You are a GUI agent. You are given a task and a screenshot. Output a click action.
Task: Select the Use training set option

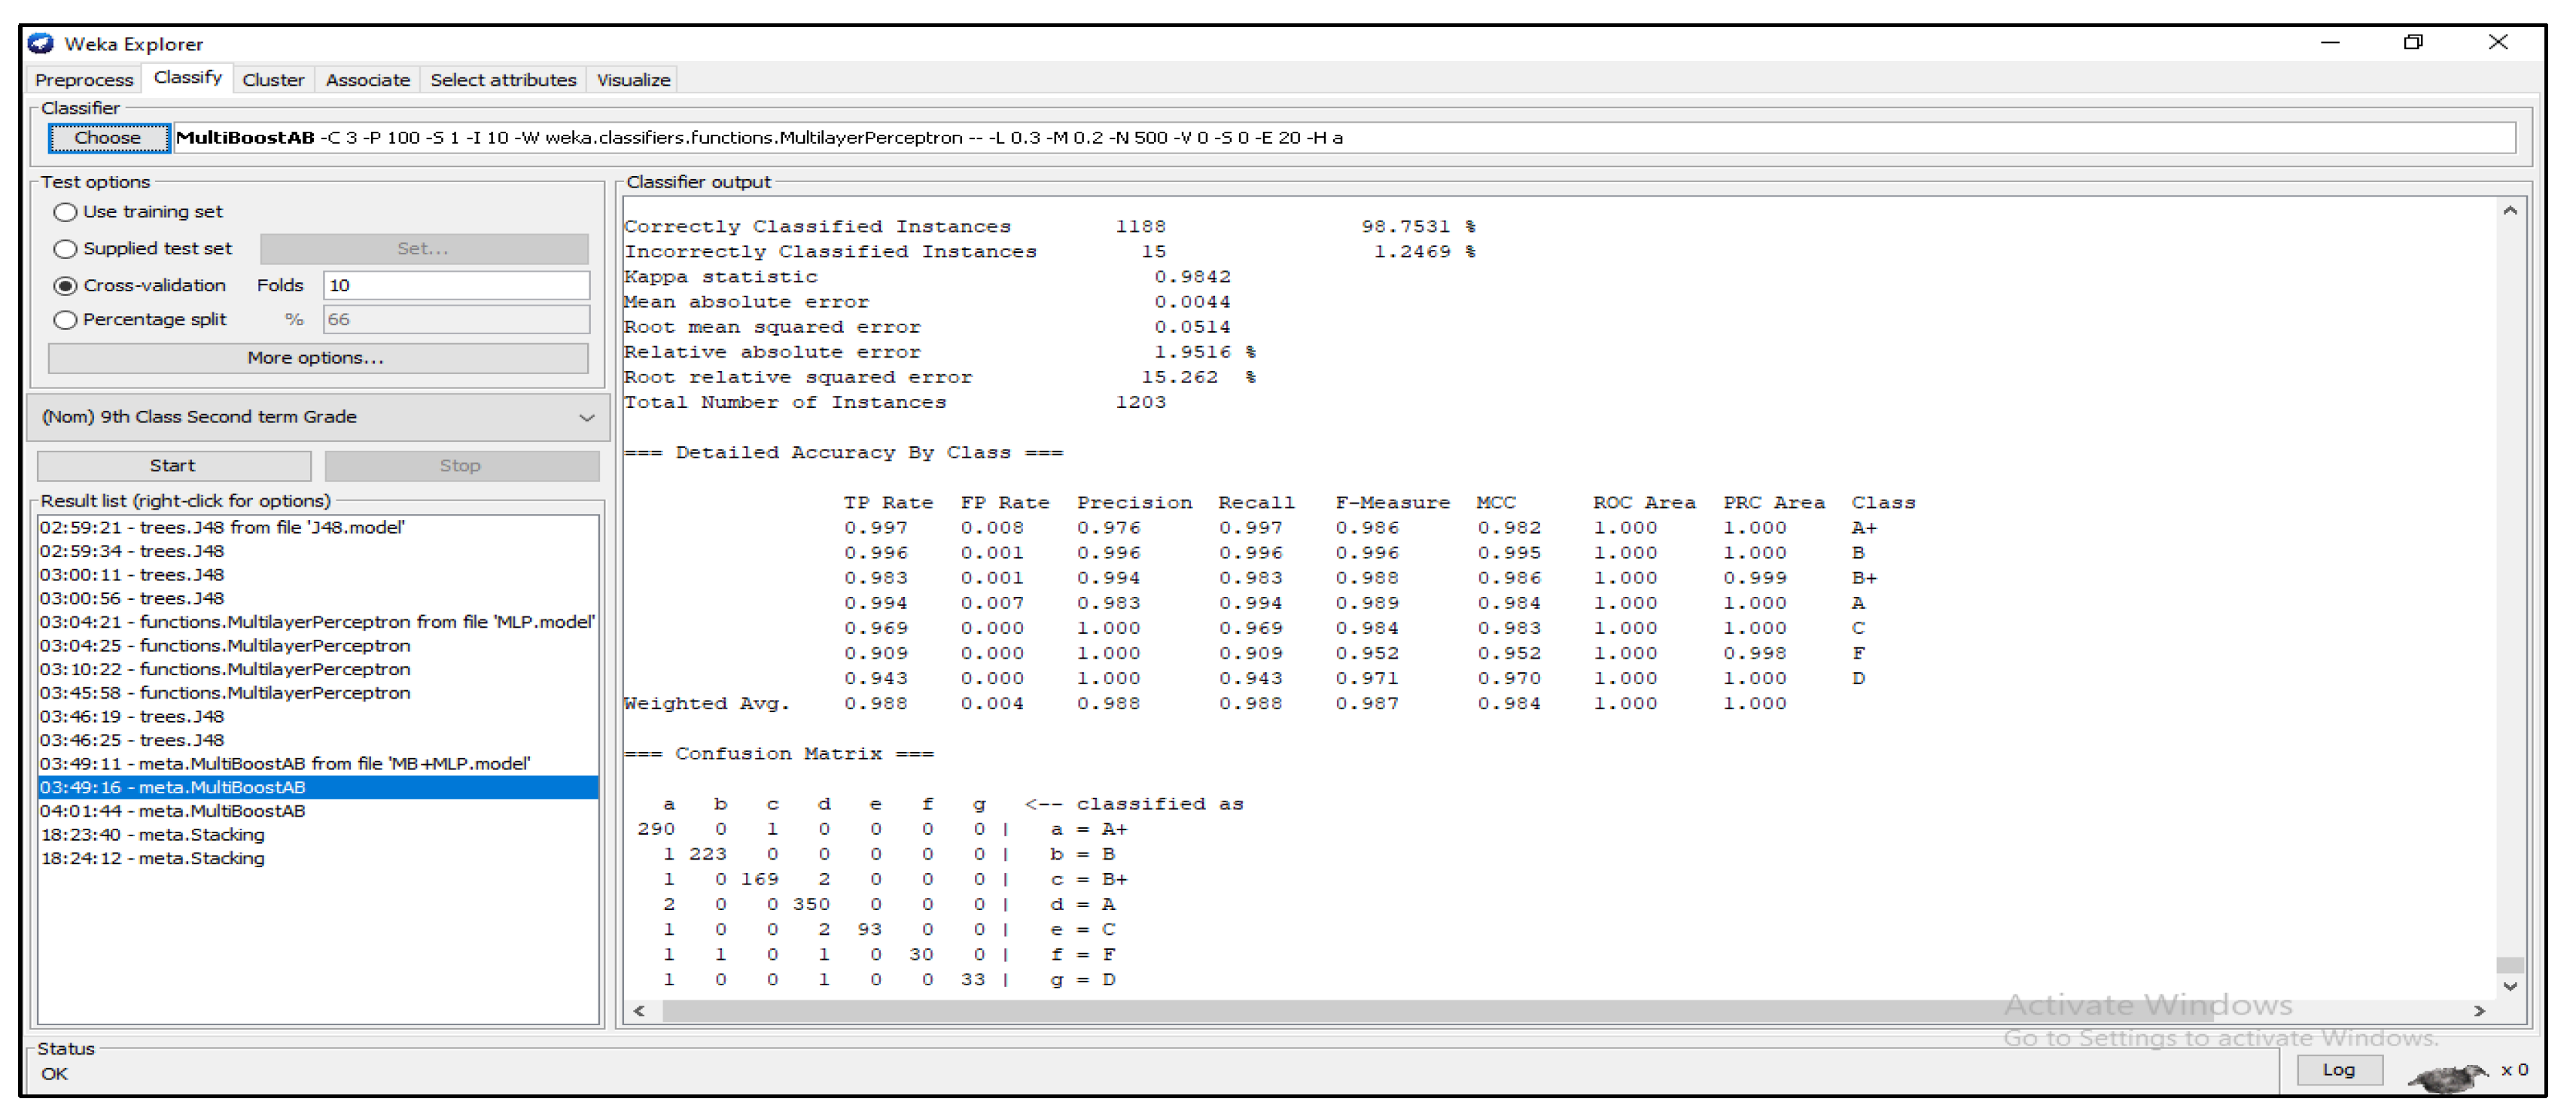(x=65, y=212)
